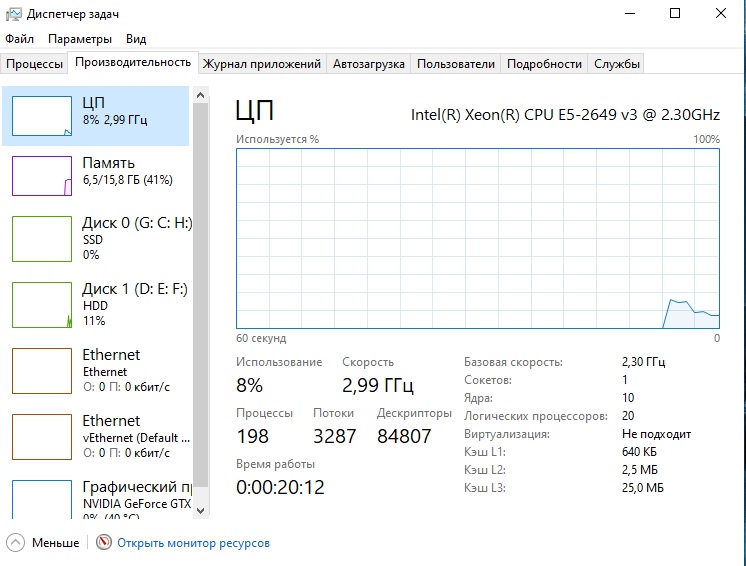Select Диск 1 (D: E: F:) HDD graph icon
Viewport: 746px width, 566px height.
42,304
